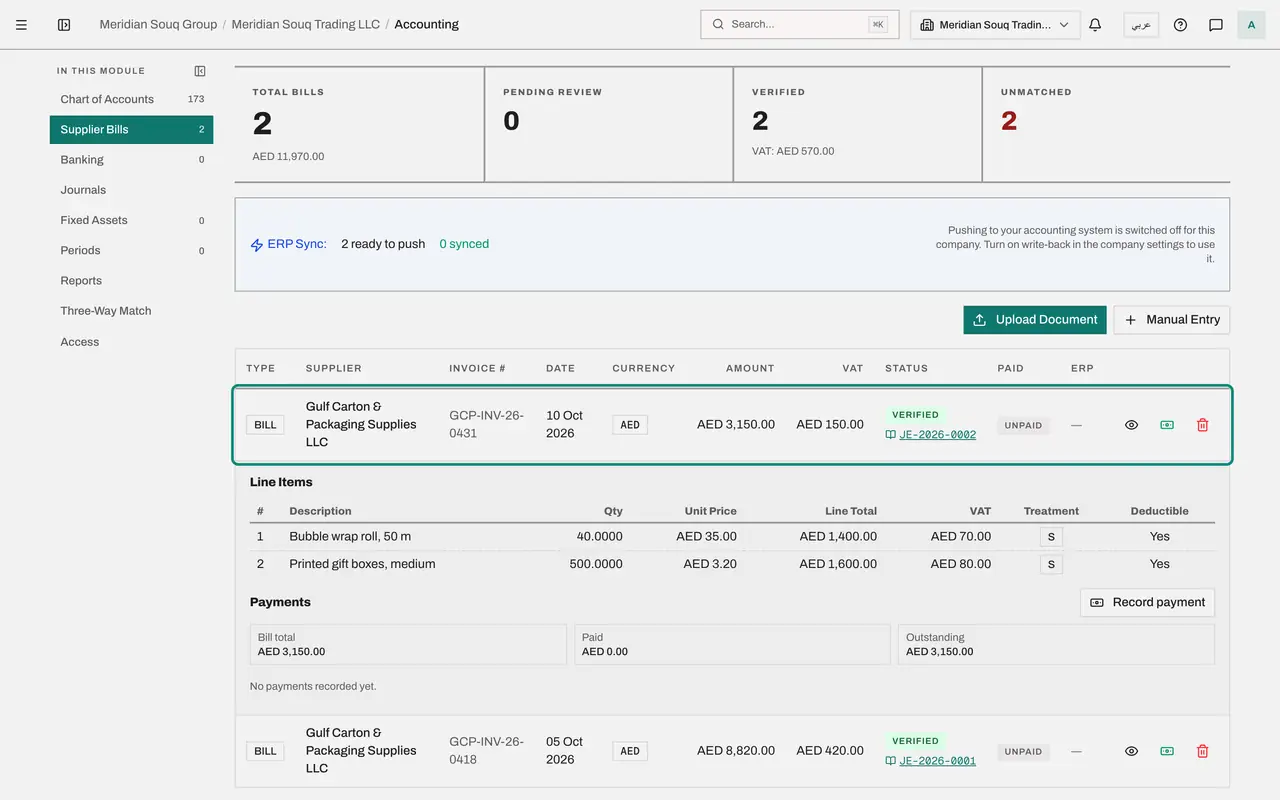
Task: Open the hamburger main menu
Action: pyautogui.click(x=21, y=24)
